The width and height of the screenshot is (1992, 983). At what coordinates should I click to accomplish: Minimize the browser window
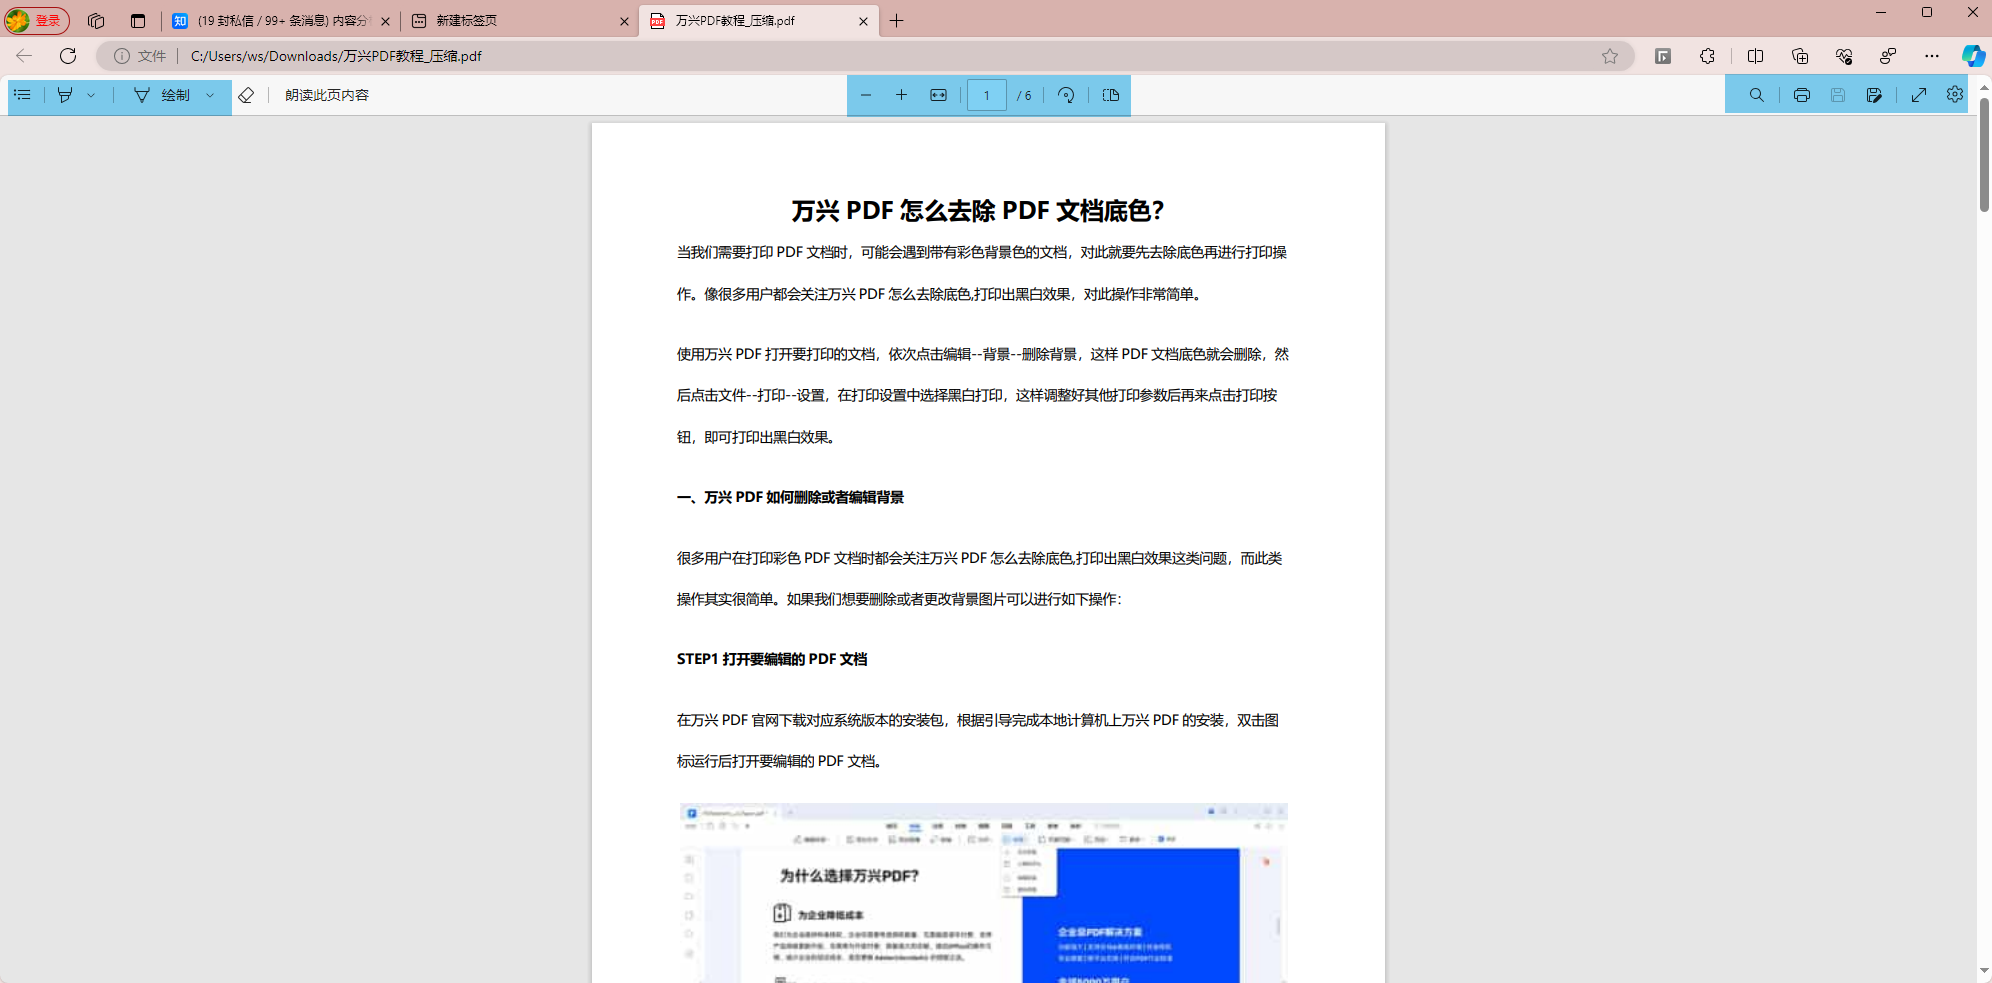coord(1881,13)
